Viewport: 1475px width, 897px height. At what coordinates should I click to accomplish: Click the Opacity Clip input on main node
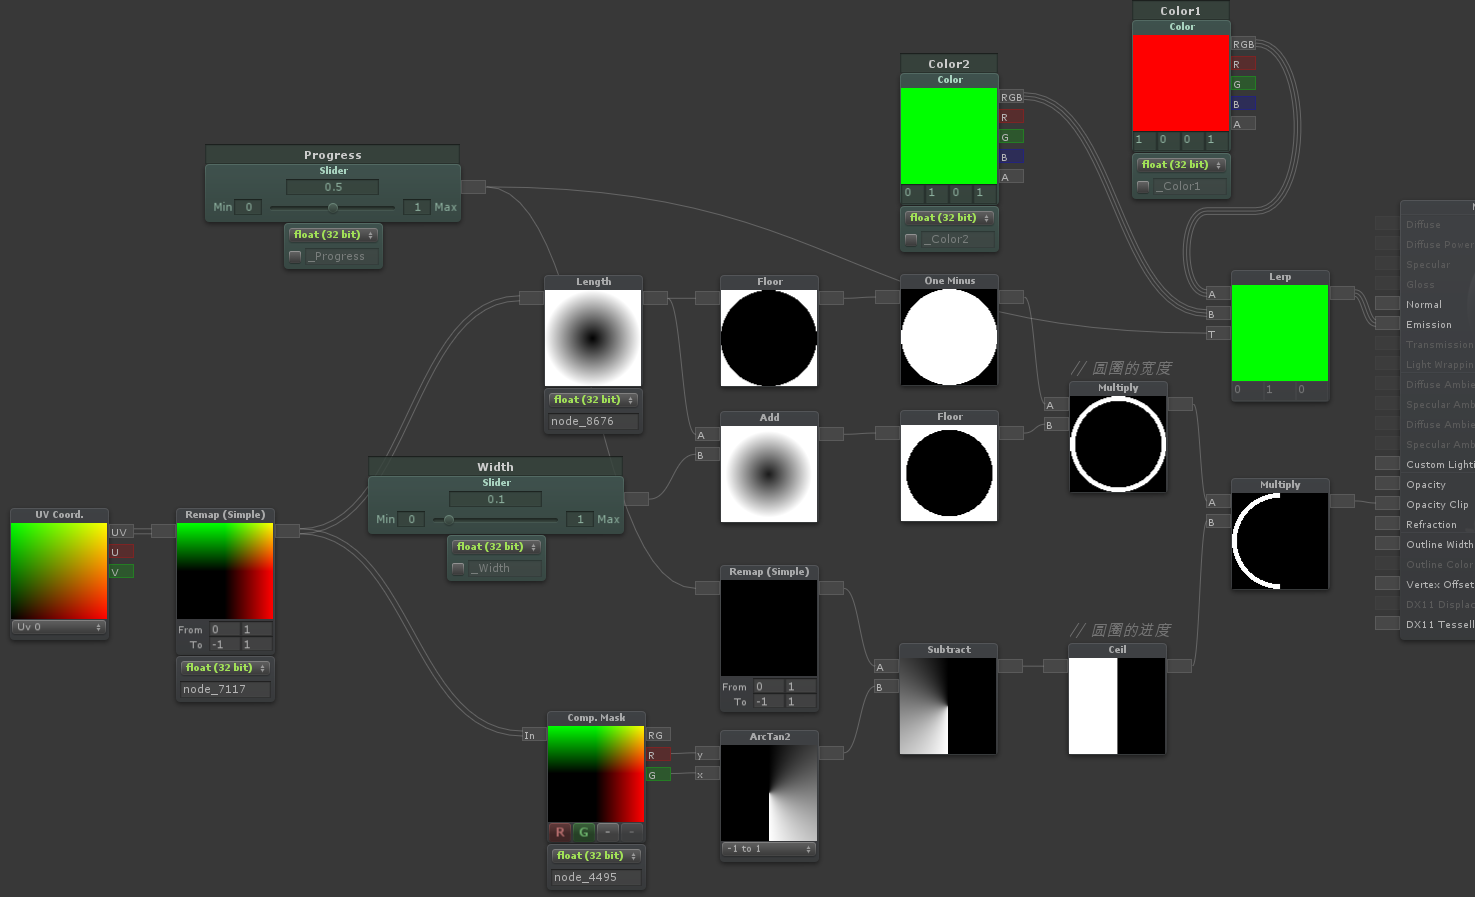pyautogui.click(x=1387, y=504)
